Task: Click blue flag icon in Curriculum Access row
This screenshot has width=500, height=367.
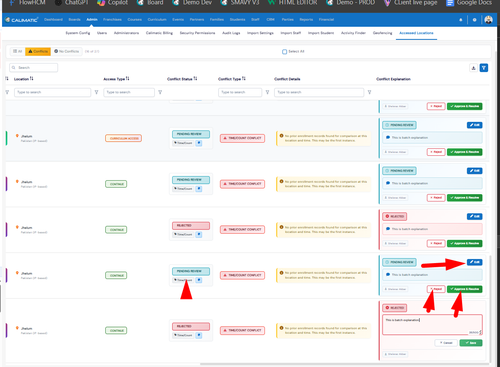Action: (x=199, y=143)
